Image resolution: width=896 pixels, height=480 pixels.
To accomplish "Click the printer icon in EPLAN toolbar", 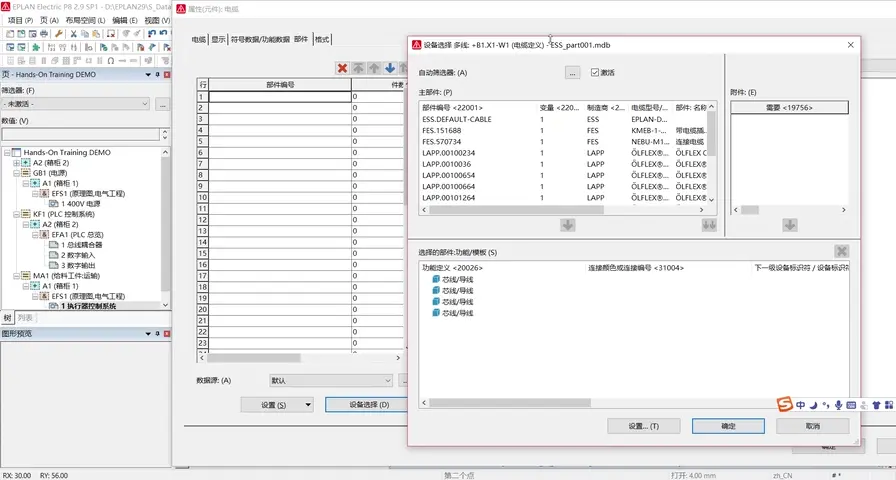I will (44, 34).
